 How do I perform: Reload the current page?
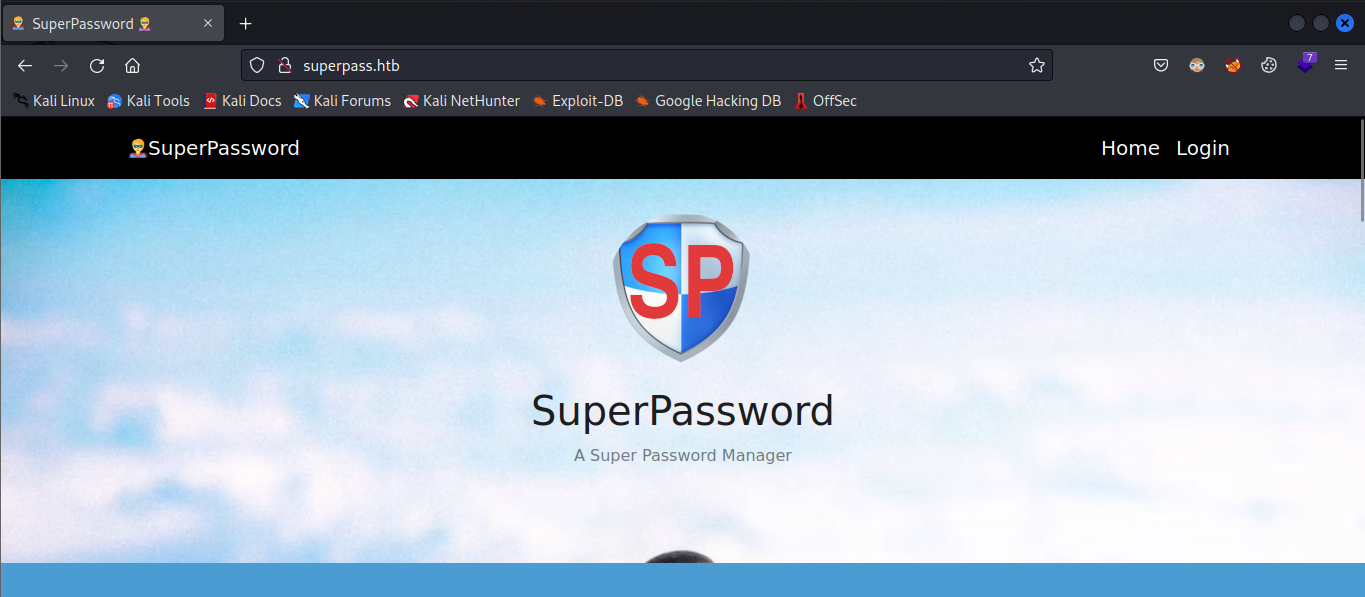(97, 66)
